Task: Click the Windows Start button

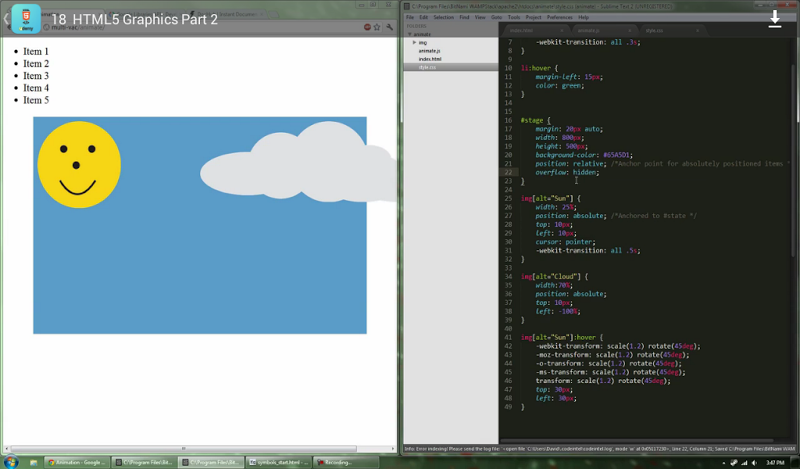Action: (x=11, y=462)
